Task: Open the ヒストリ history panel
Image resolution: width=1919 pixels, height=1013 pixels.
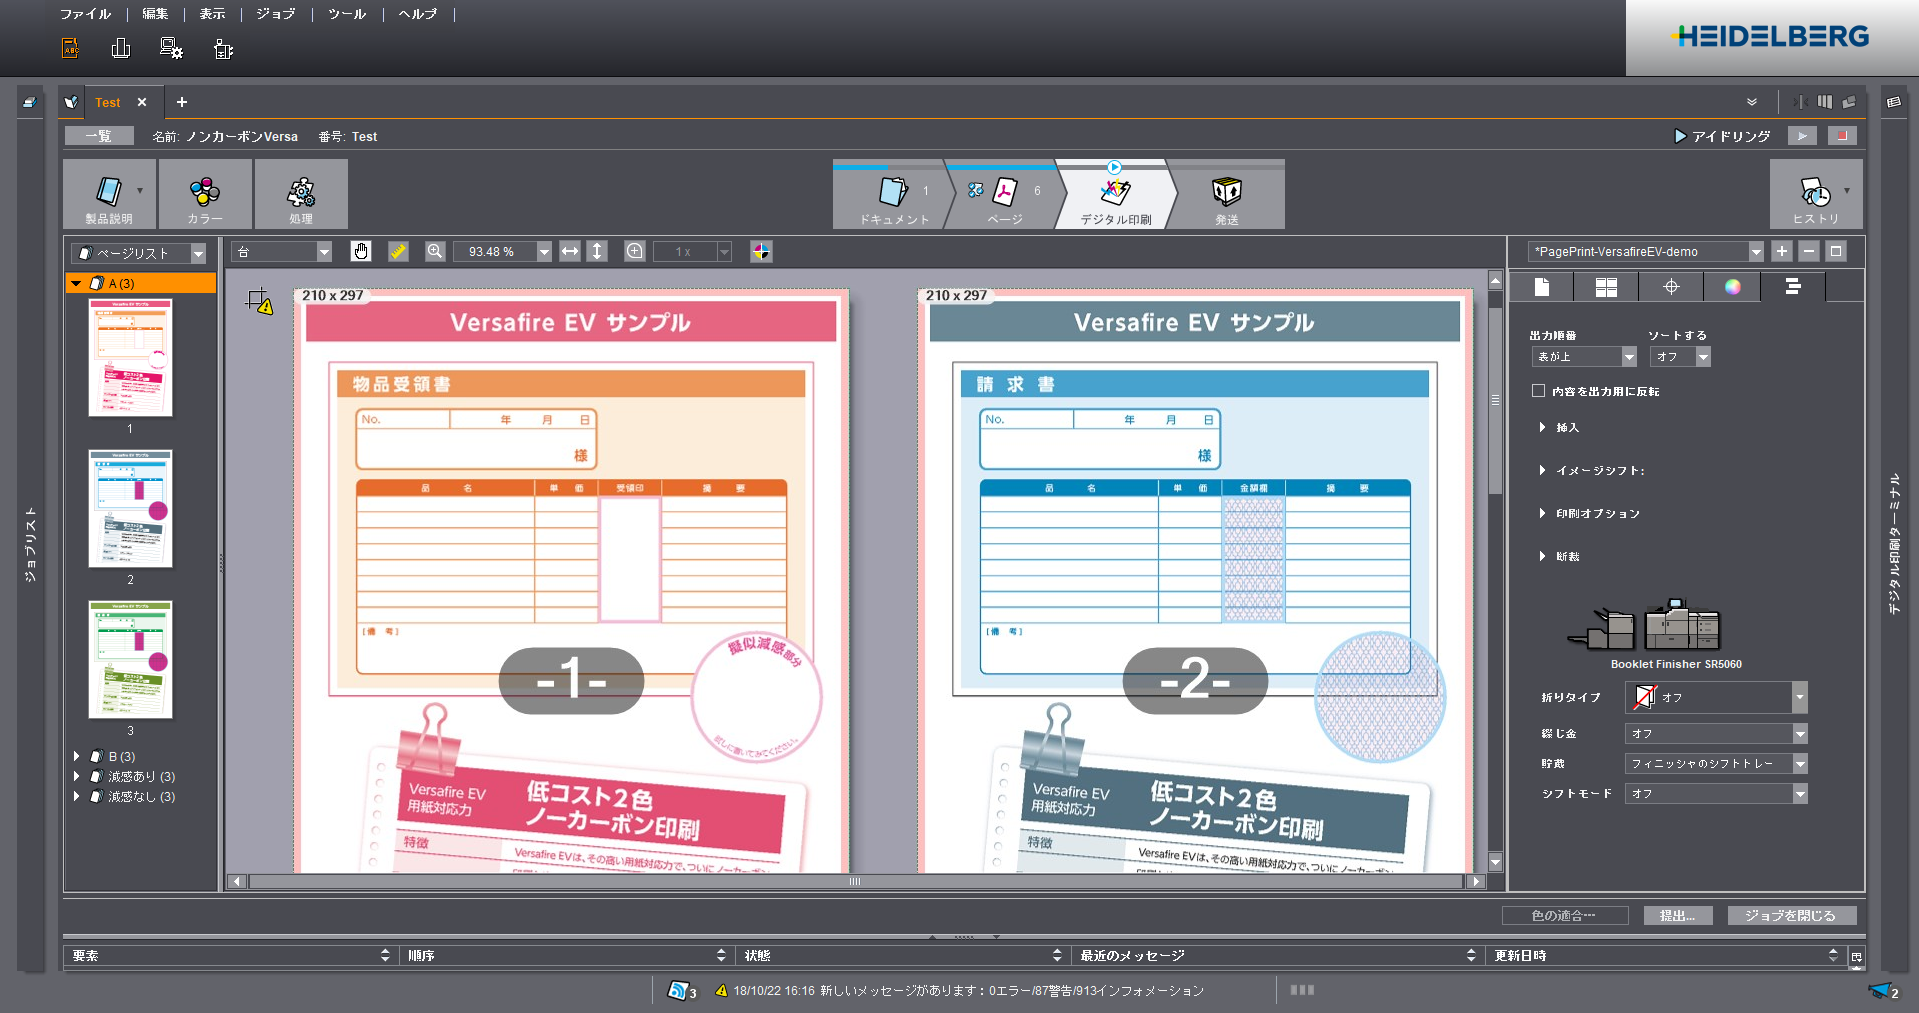Action: [1816, 194]
